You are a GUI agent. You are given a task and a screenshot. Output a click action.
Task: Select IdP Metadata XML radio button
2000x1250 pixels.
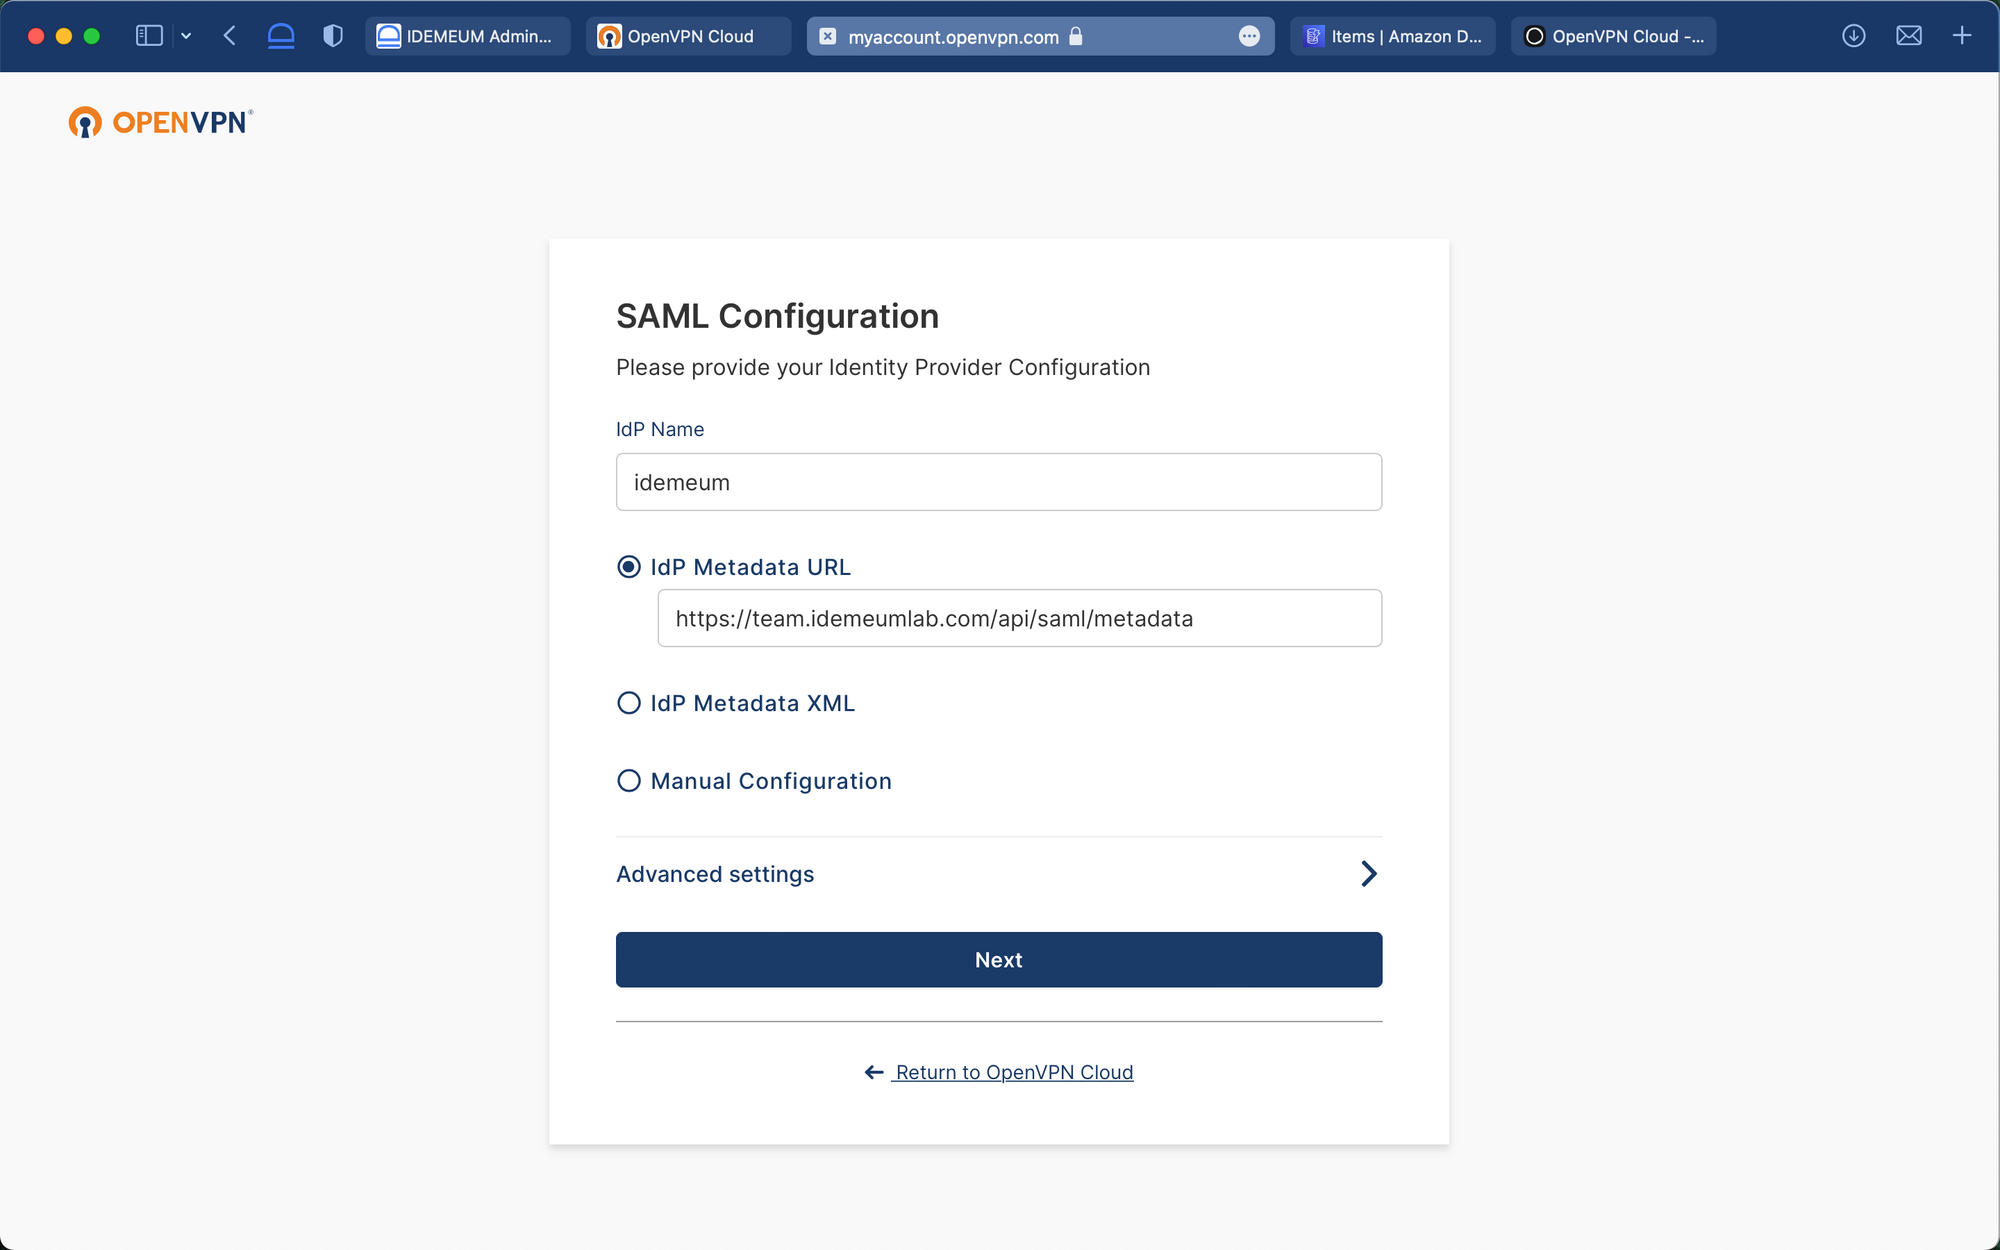pos(629,703)
